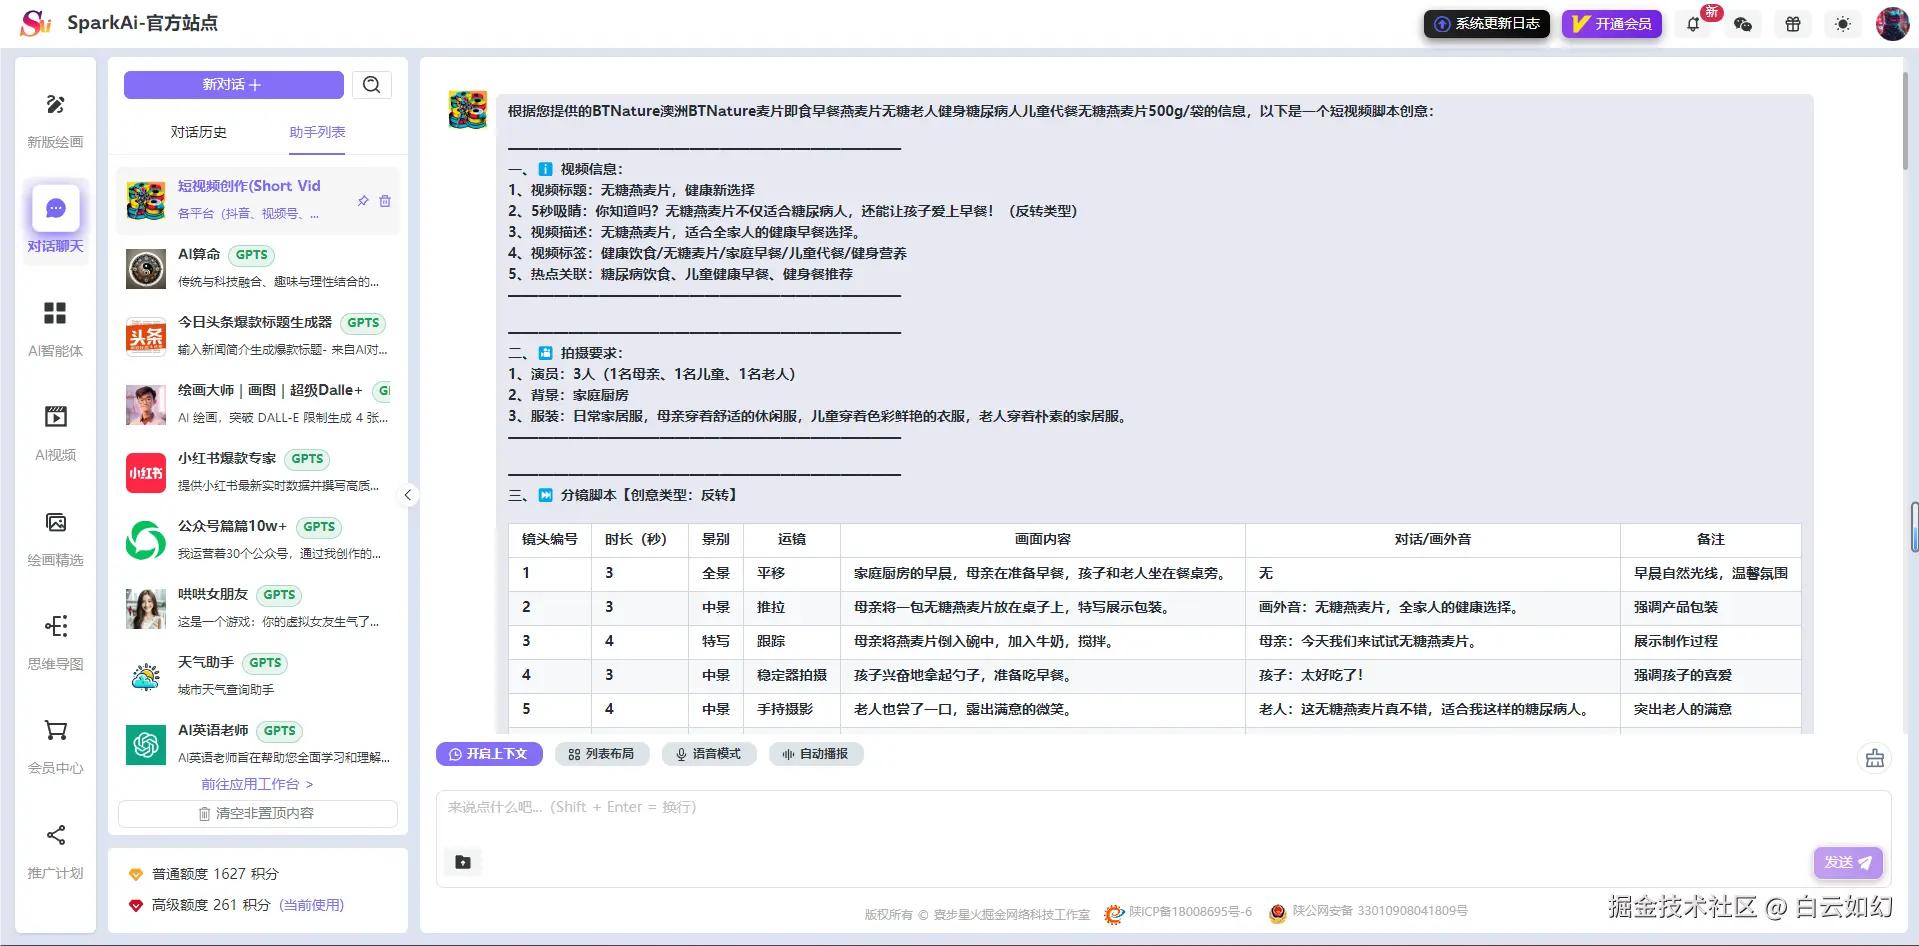Enable 语音模式 voice mode
1919x946 pixels.
(x=709, y=754)
